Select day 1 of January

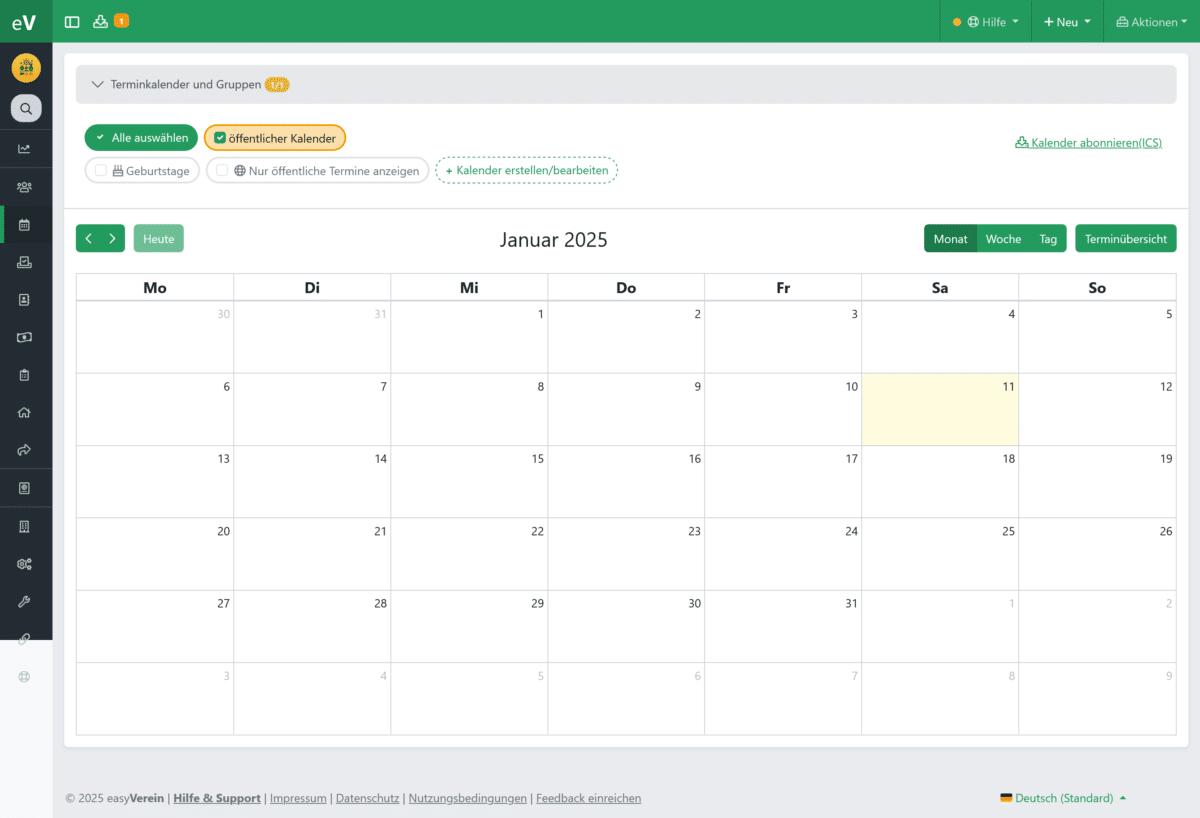(469, 337)
